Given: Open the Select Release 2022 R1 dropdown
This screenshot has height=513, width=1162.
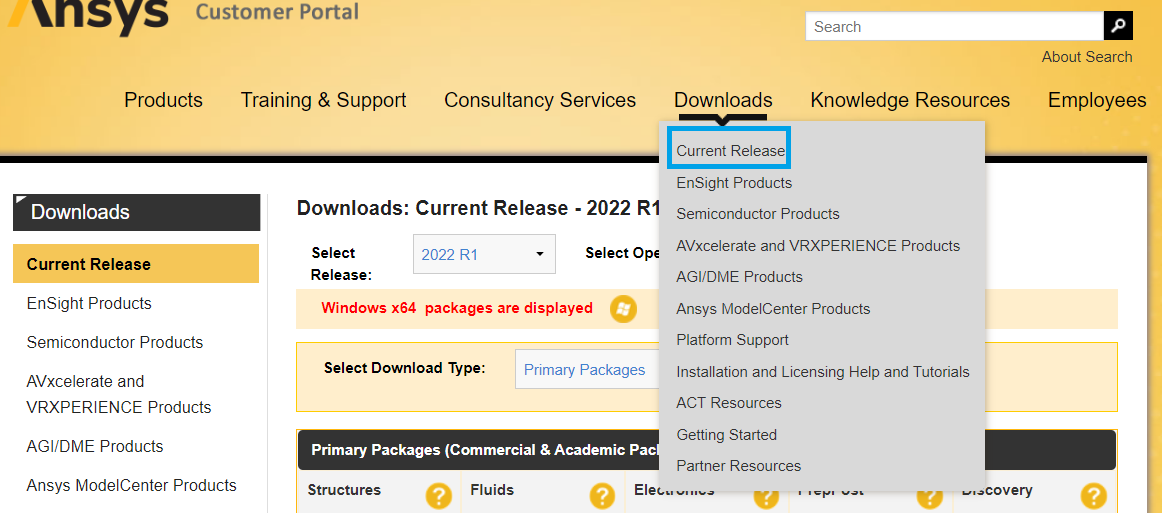Looking at the screenshot, I should (484, 255).
